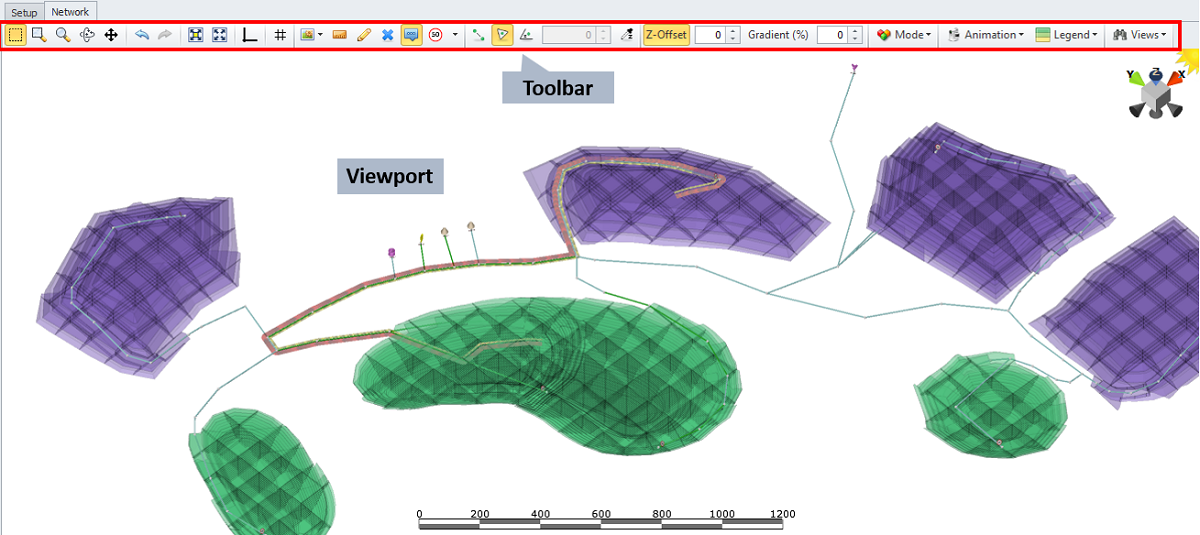Zoom to full extents icon

pos(220,35)
